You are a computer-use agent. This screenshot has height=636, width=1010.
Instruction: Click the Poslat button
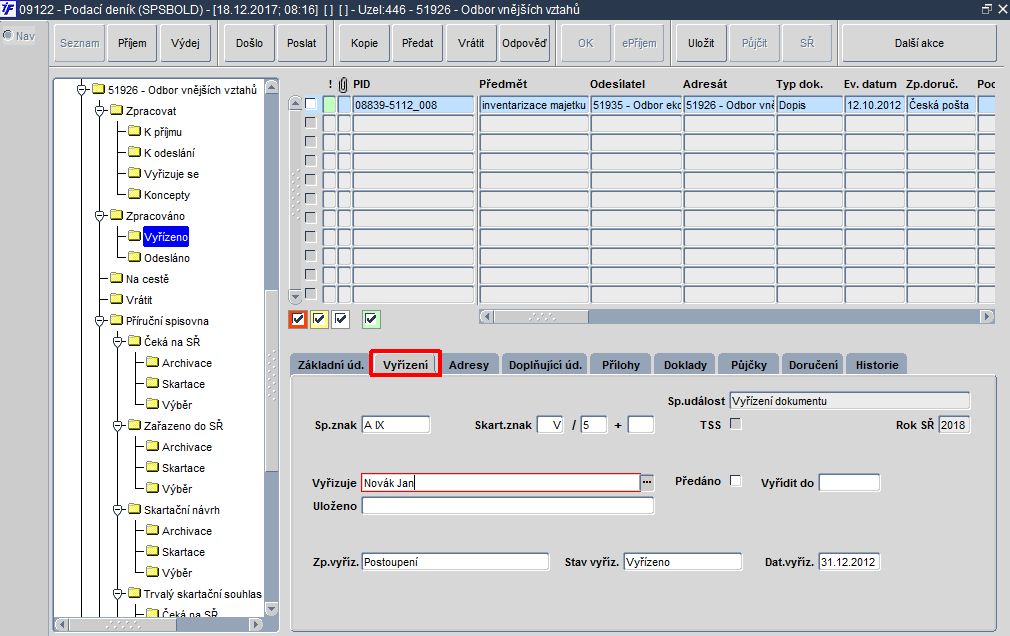[x=301, y=43]
